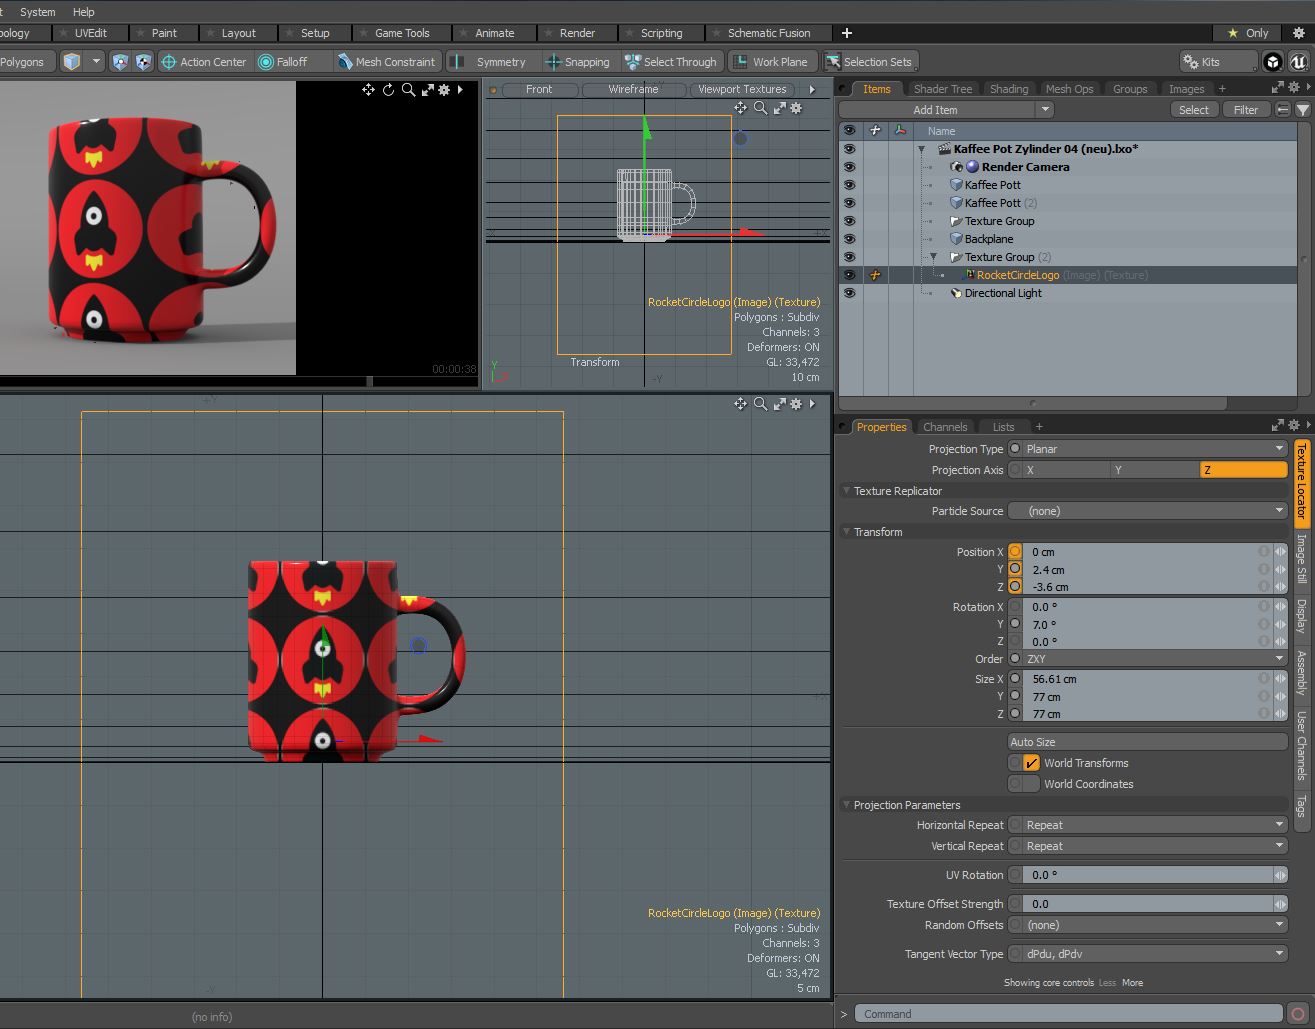Click the Command input field
This screenshot has width=1315, height=1029.
click(x=1068, y=1014)
